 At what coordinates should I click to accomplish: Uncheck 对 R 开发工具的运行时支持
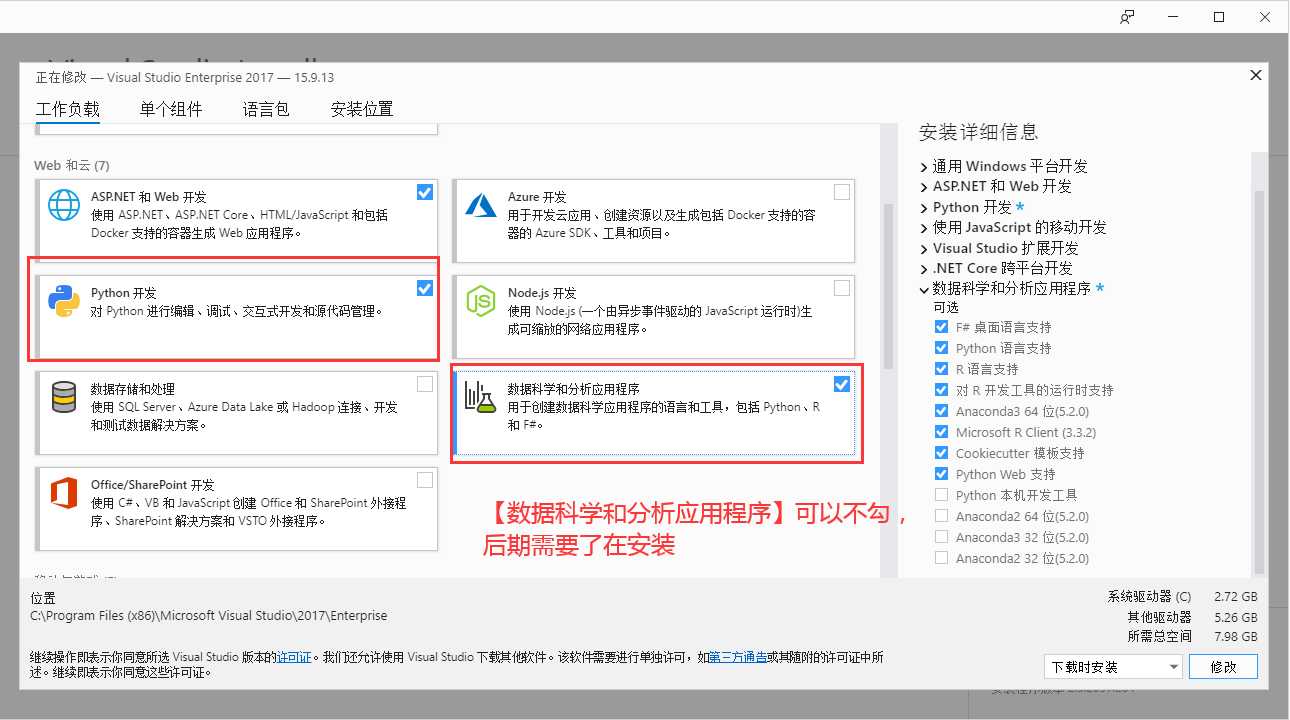941,390
